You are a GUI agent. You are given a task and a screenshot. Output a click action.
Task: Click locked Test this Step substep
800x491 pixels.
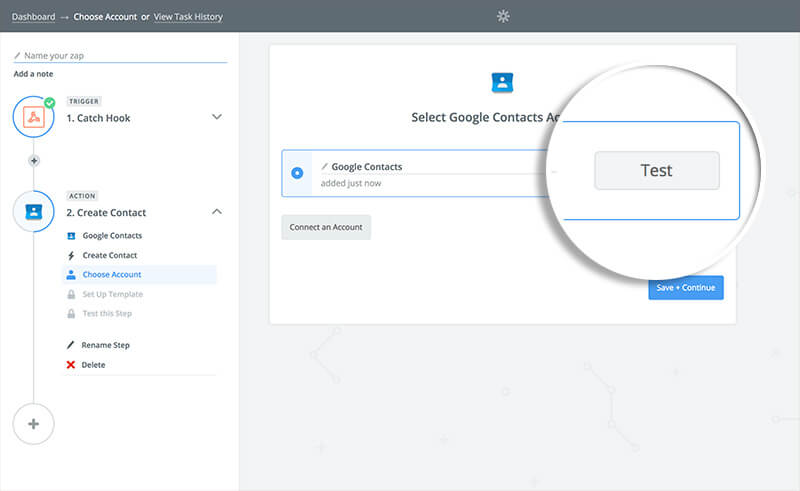pos(107,313)
